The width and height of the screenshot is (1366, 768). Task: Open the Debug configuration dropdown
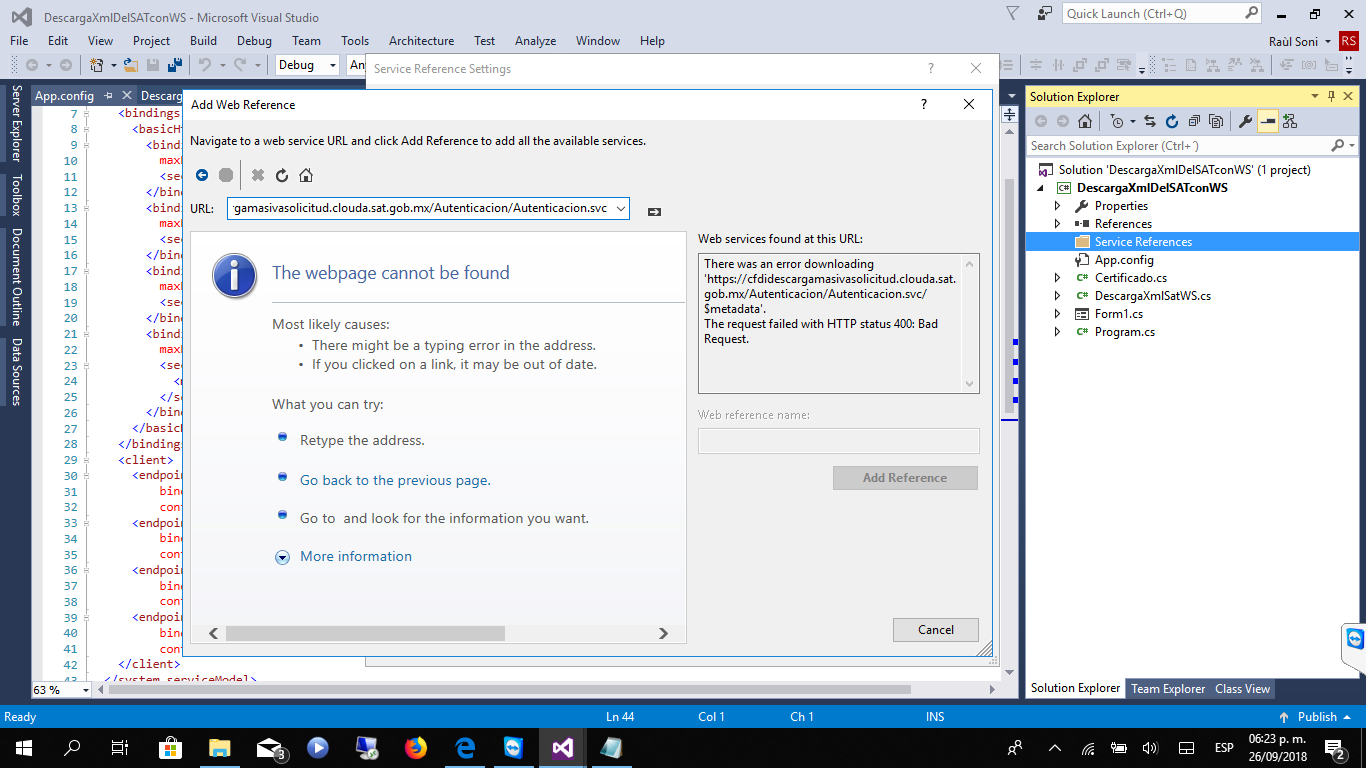332,65
